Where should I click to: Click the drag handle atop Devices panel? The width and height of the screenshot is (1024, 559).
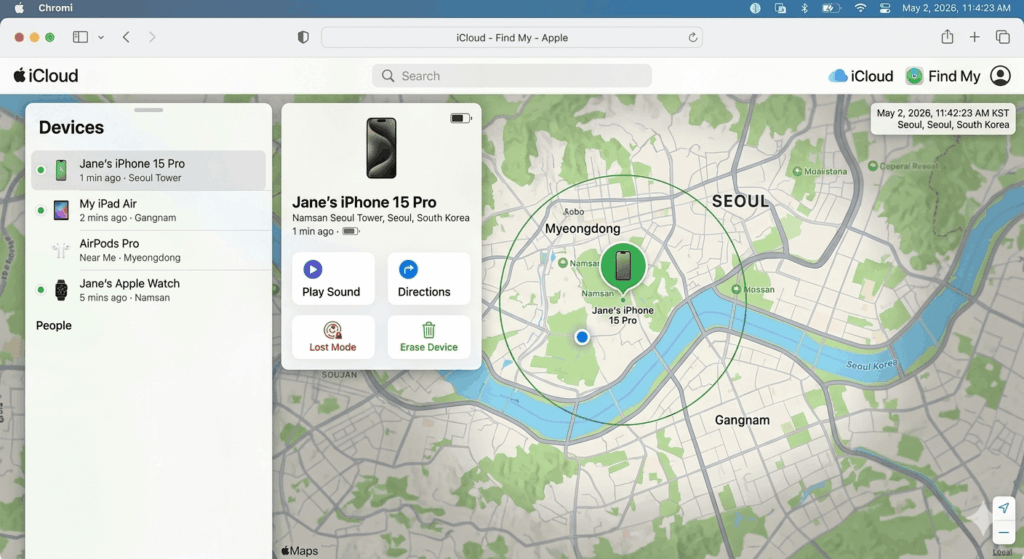tap(149, 110)
